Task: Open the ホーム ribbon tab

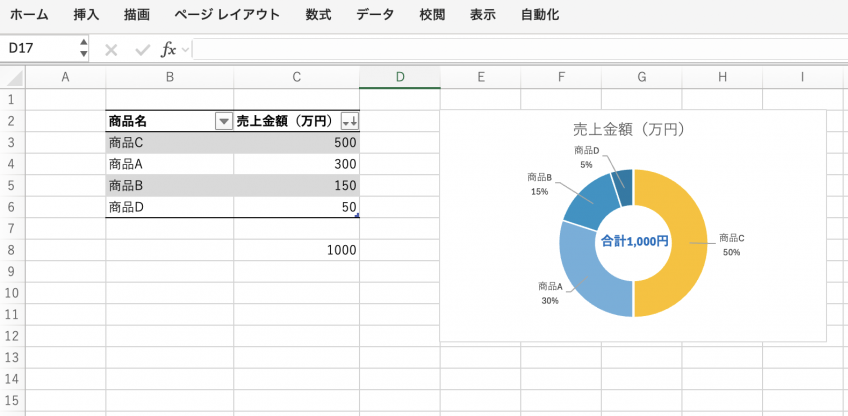Action: point(29,15)
